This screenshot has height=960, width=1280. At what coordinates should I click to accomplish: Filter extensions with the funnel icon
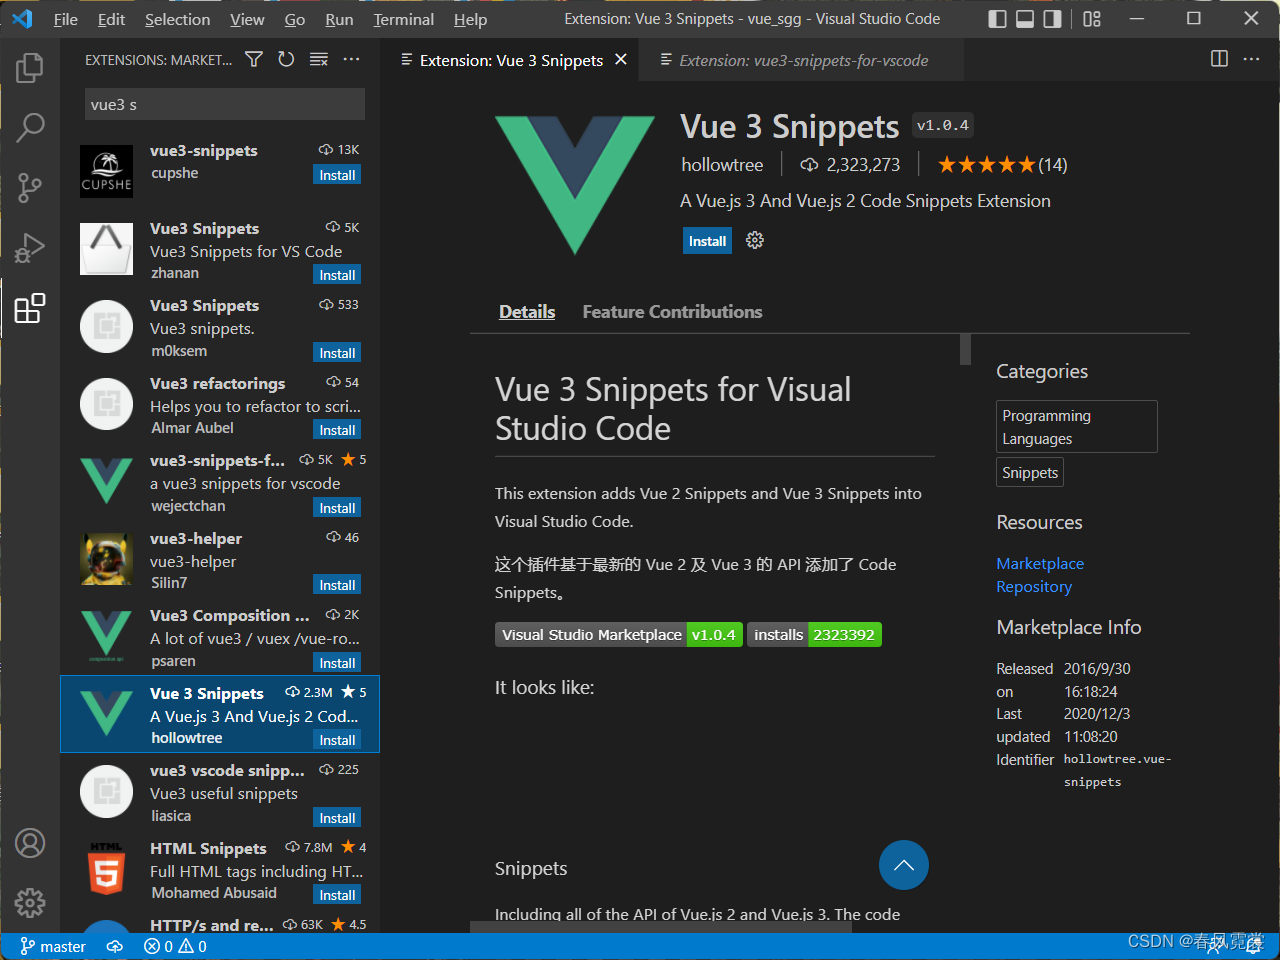[254, 60]
